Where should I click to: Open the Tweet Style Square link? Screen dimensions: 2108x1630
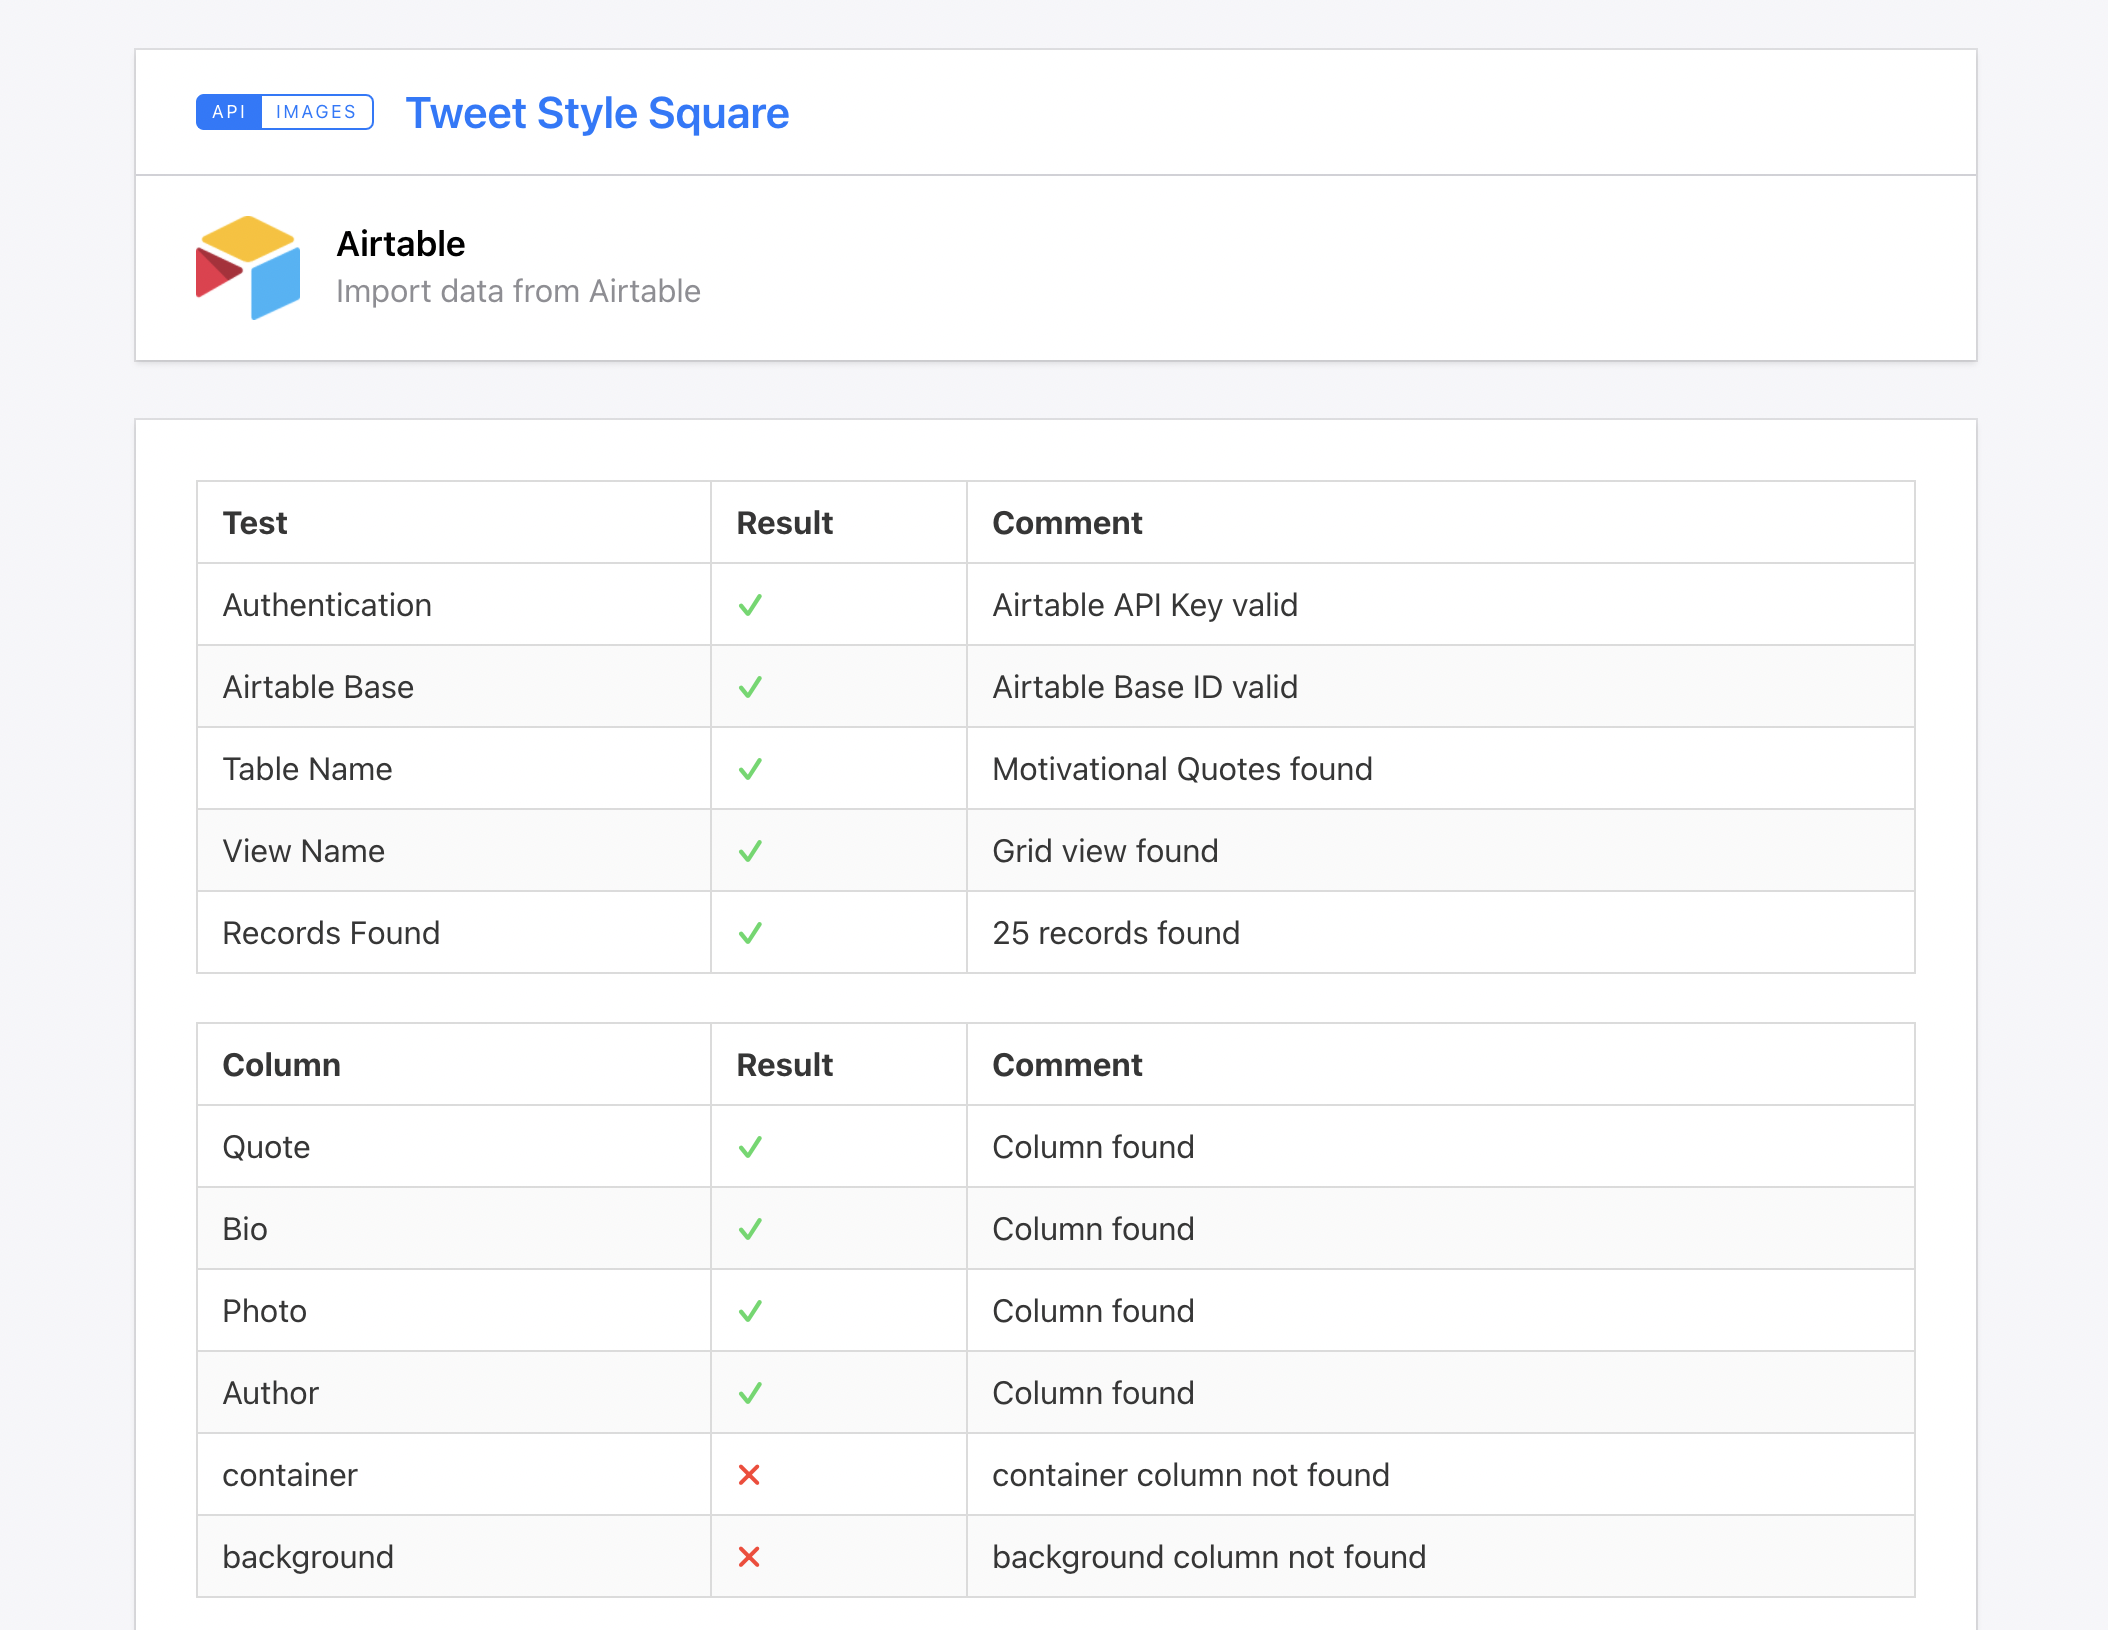pos(597,113)
